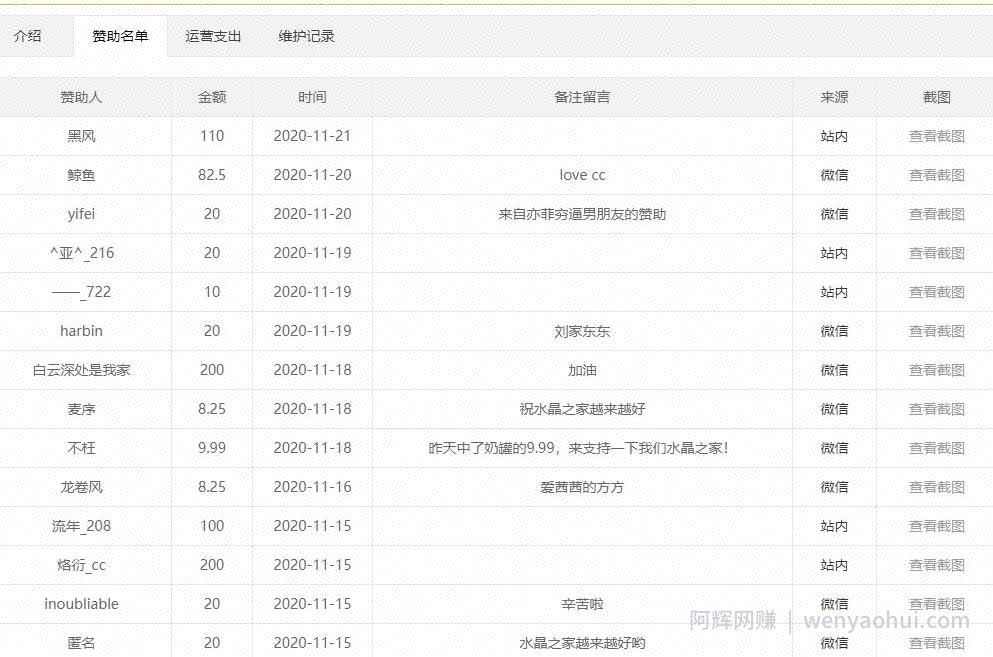Open 查看截图 for 白云深处是我家 row
The height and width of the screenshot is (657, 993).
(x=937, y=370)
